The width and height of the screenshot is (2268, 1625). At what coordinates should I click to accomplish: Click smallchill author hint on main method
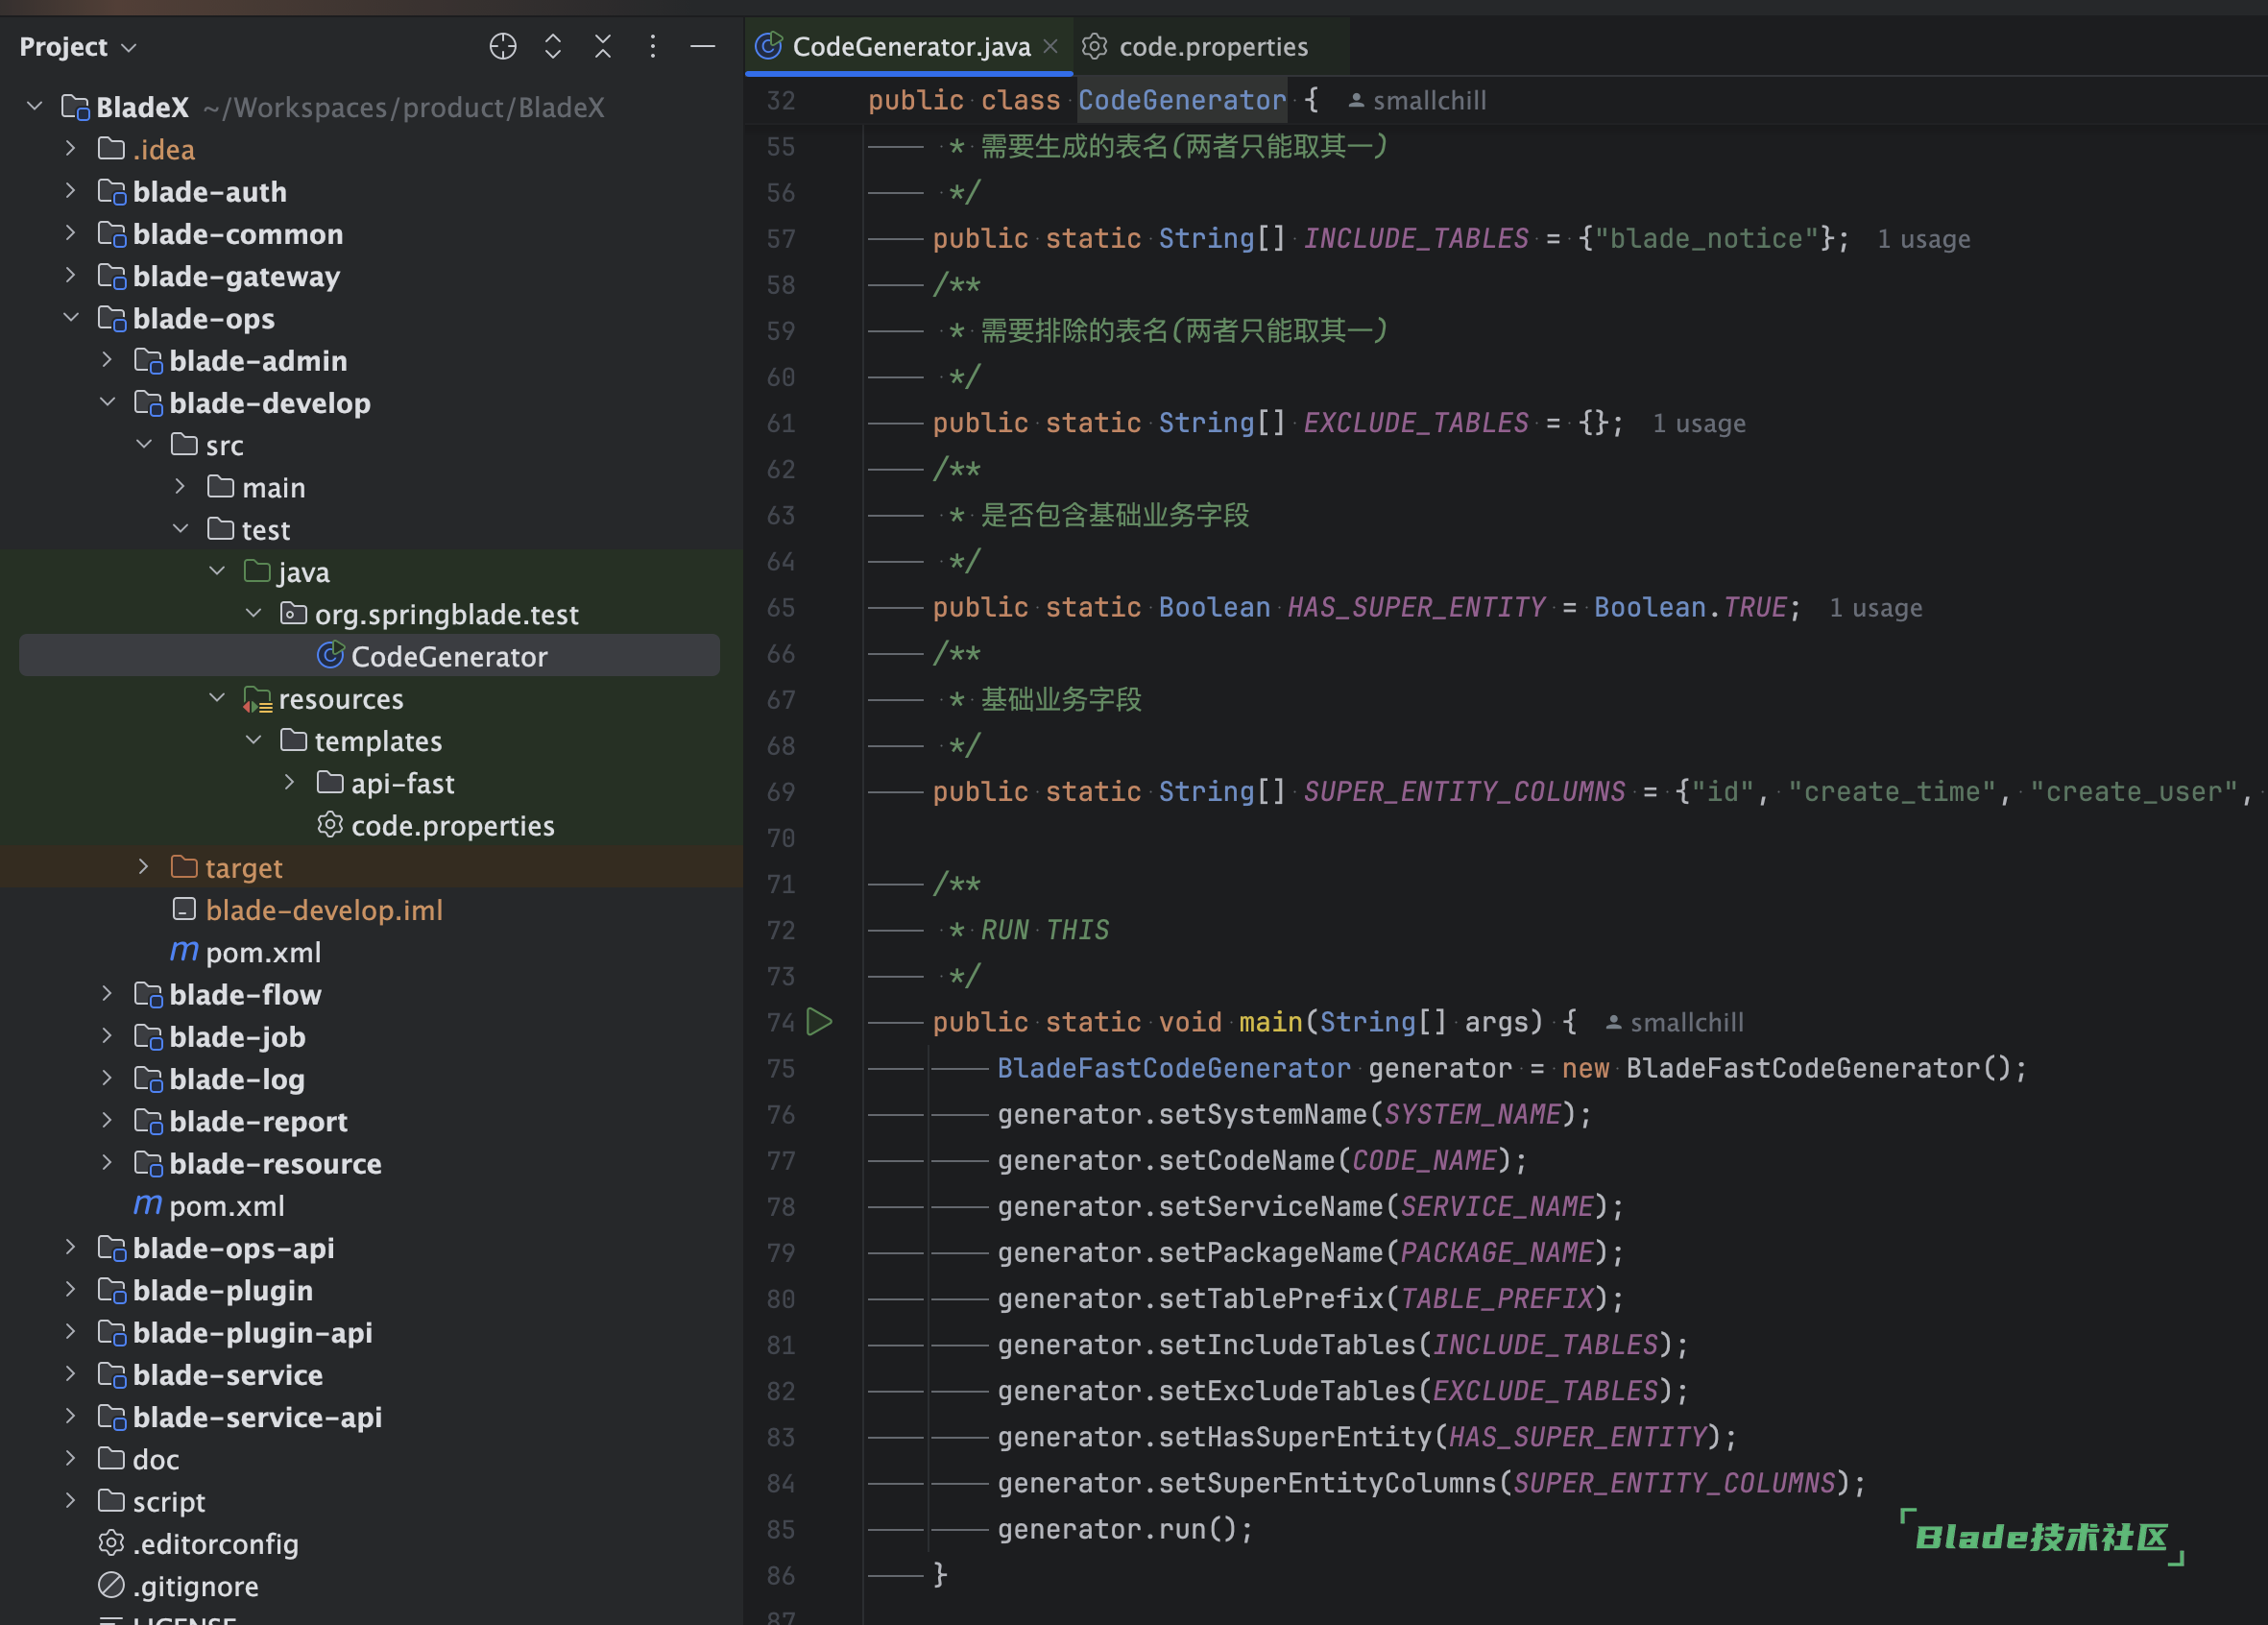click(1675, 1022)
